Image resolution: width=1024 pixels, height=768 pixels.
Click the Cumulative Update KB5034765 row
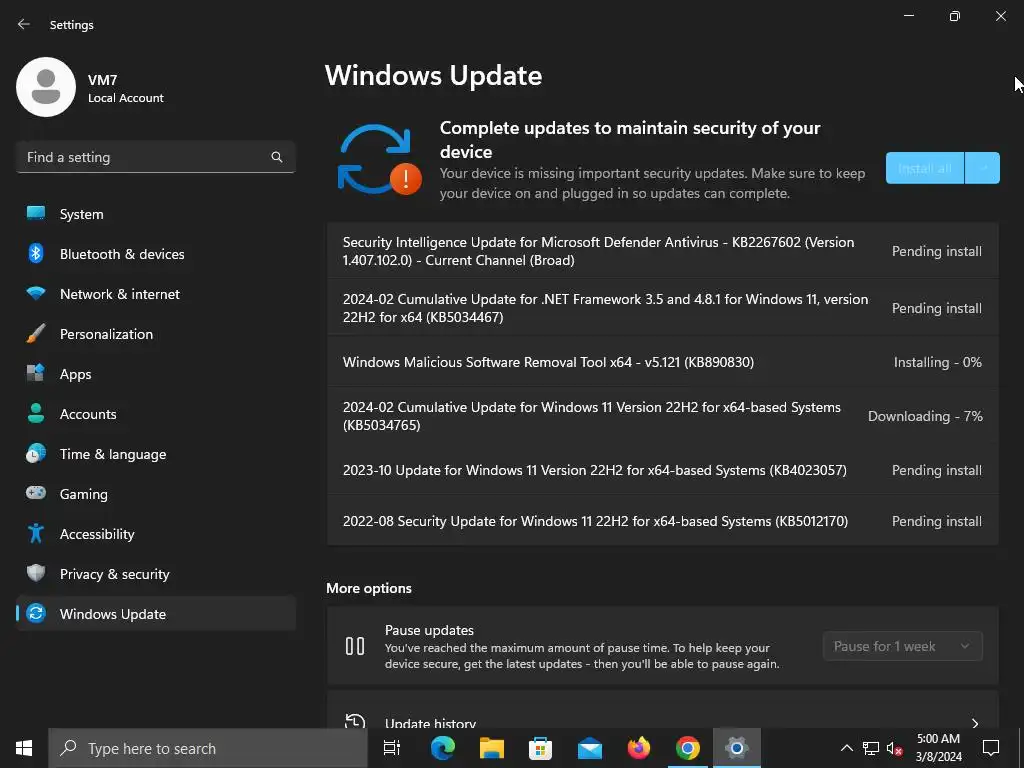[x=663, y=416]
